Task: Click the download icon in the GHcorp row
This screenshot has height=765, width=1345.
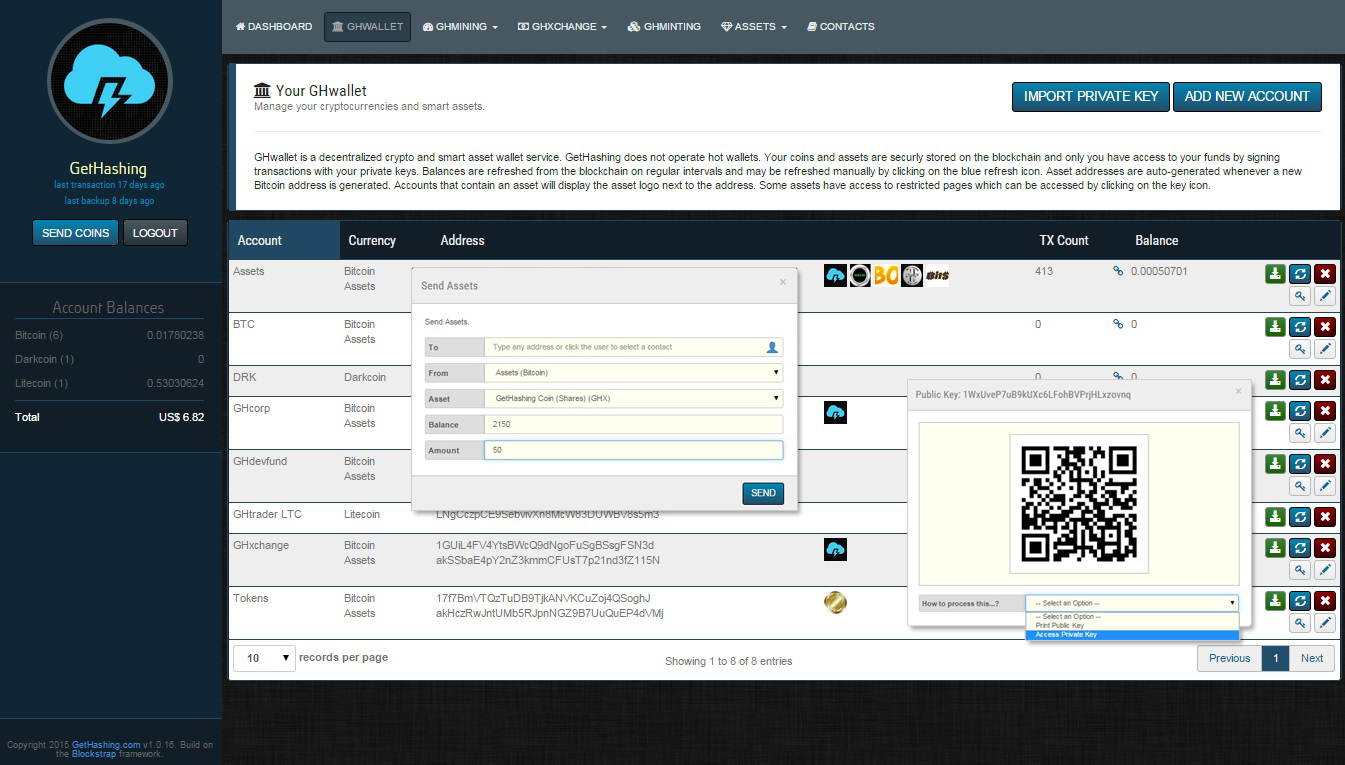Action: click(x=1275, y=410)
